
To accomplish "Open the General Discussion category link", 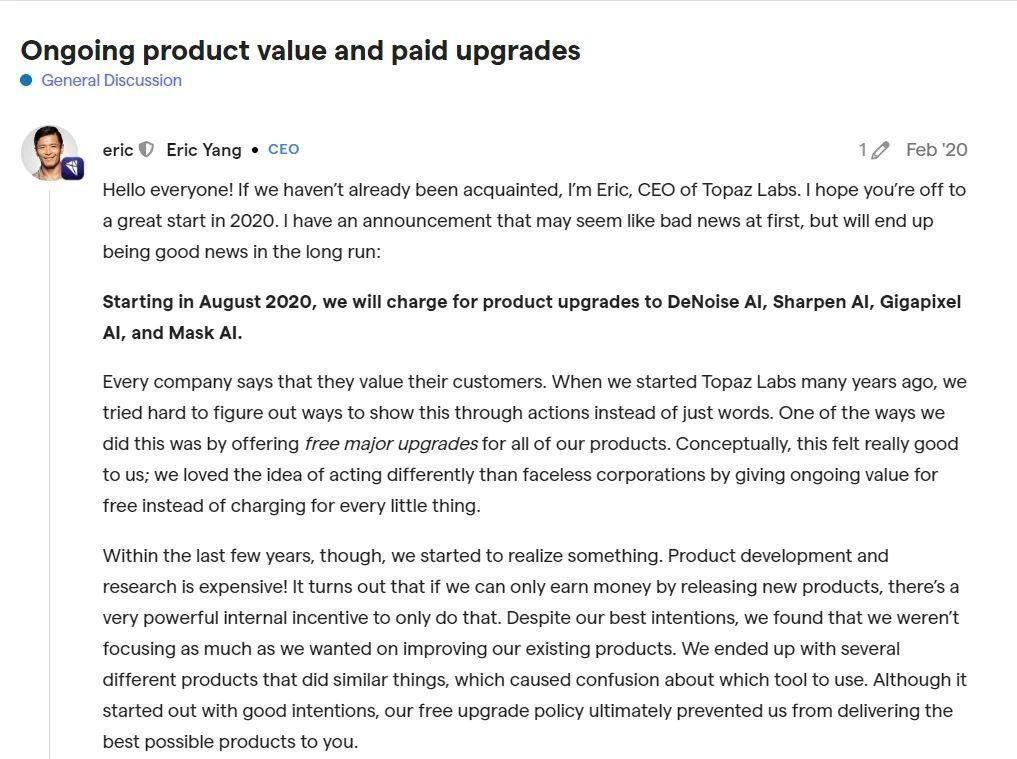I will coord(111,80).
